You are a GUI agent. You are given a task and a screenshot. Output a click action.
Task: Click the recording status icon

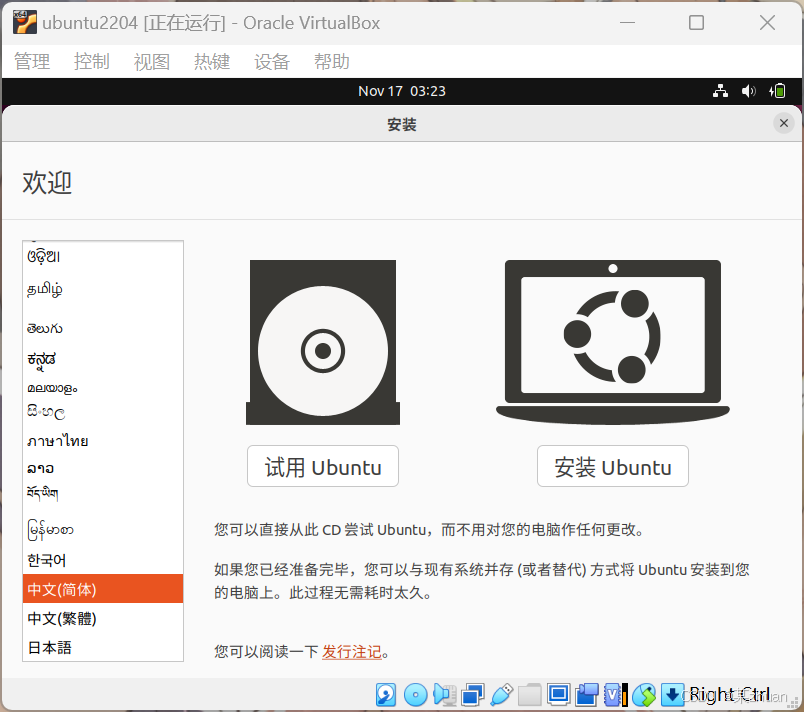pyautogui.click(x=587, y=695)
